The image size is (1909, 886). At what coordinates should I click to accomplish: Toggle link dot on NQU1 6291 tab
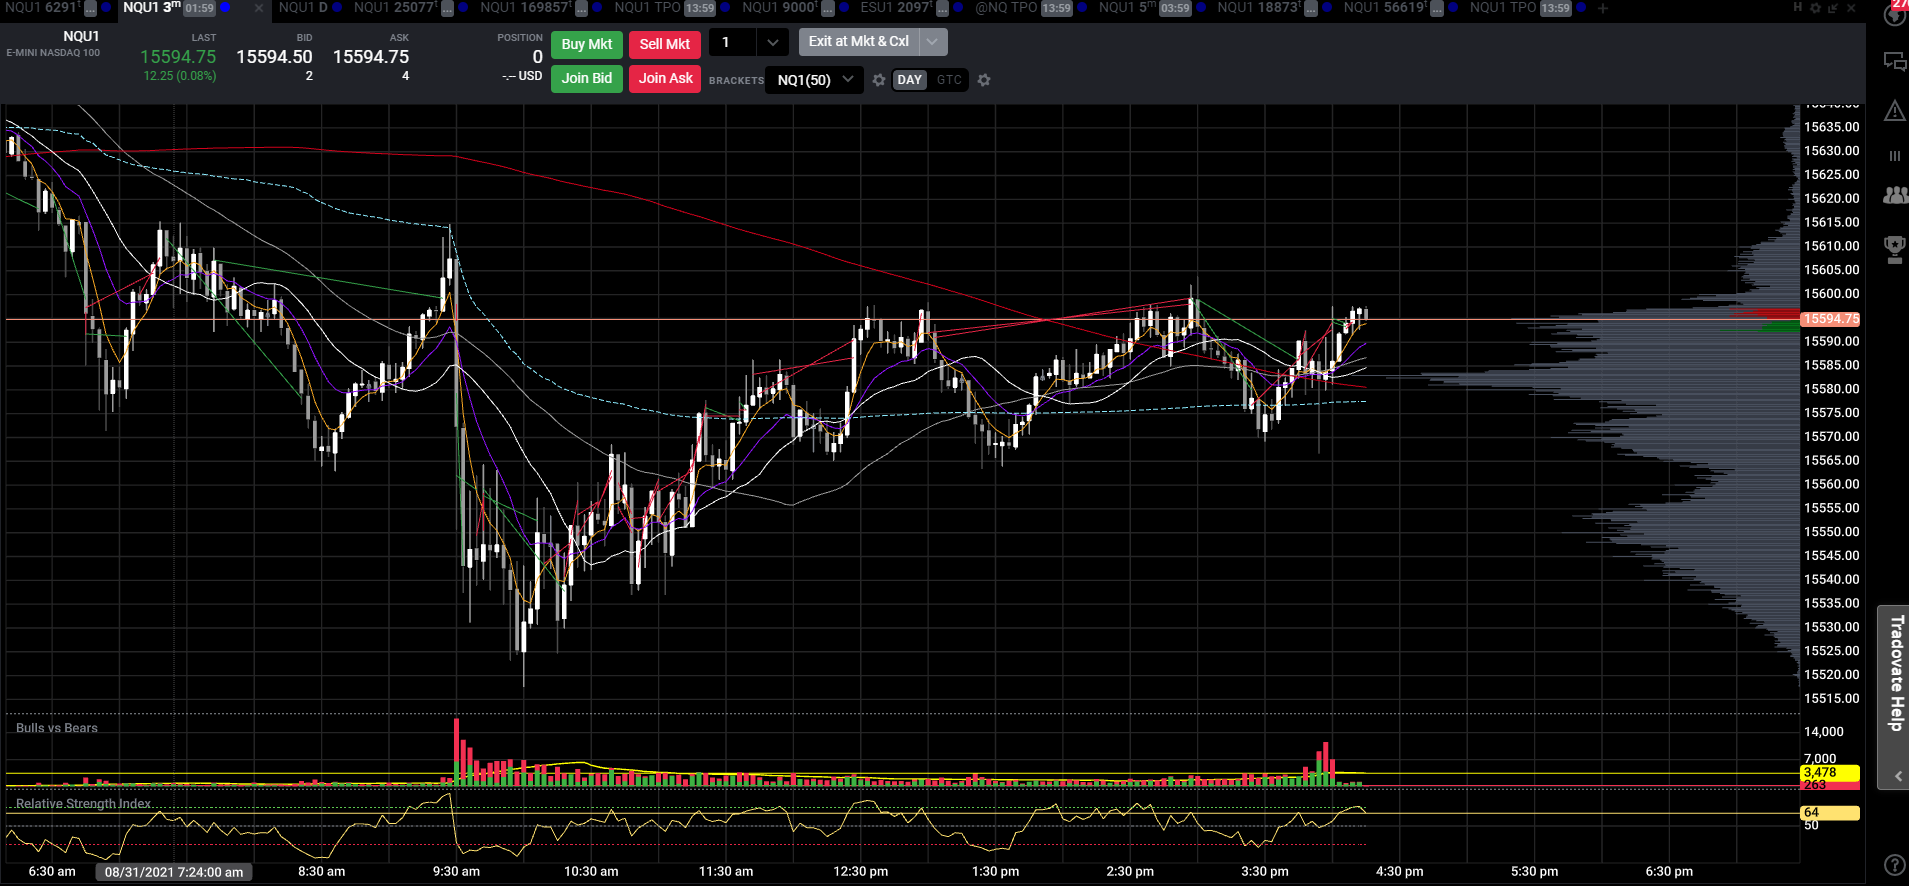106,8
